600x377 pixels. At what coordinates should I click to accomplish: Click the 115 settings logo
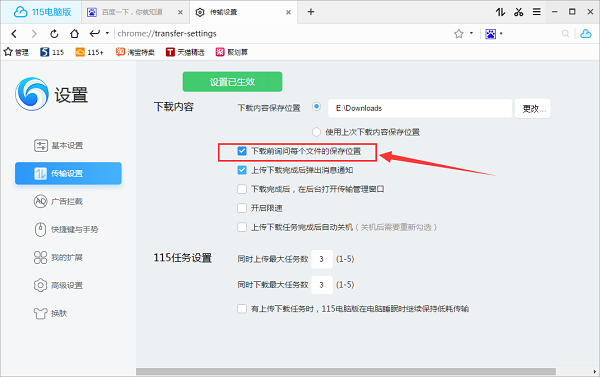point(32,94)
